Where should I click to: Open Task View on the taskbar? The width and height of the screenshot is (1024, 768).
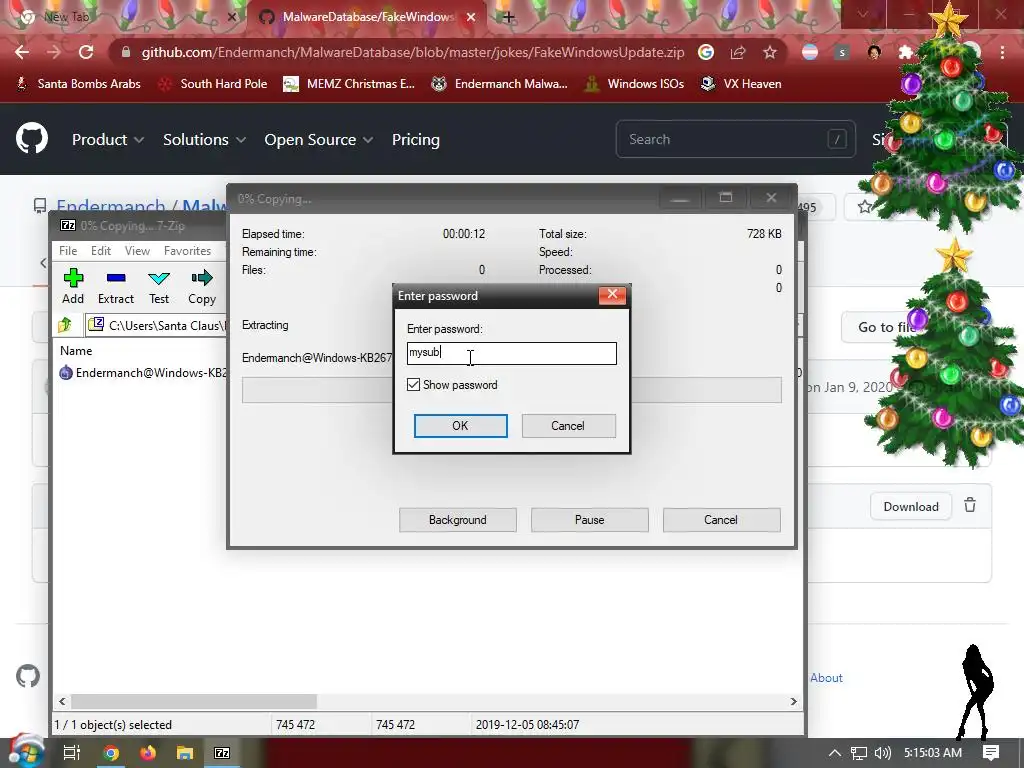coord(71,753)
